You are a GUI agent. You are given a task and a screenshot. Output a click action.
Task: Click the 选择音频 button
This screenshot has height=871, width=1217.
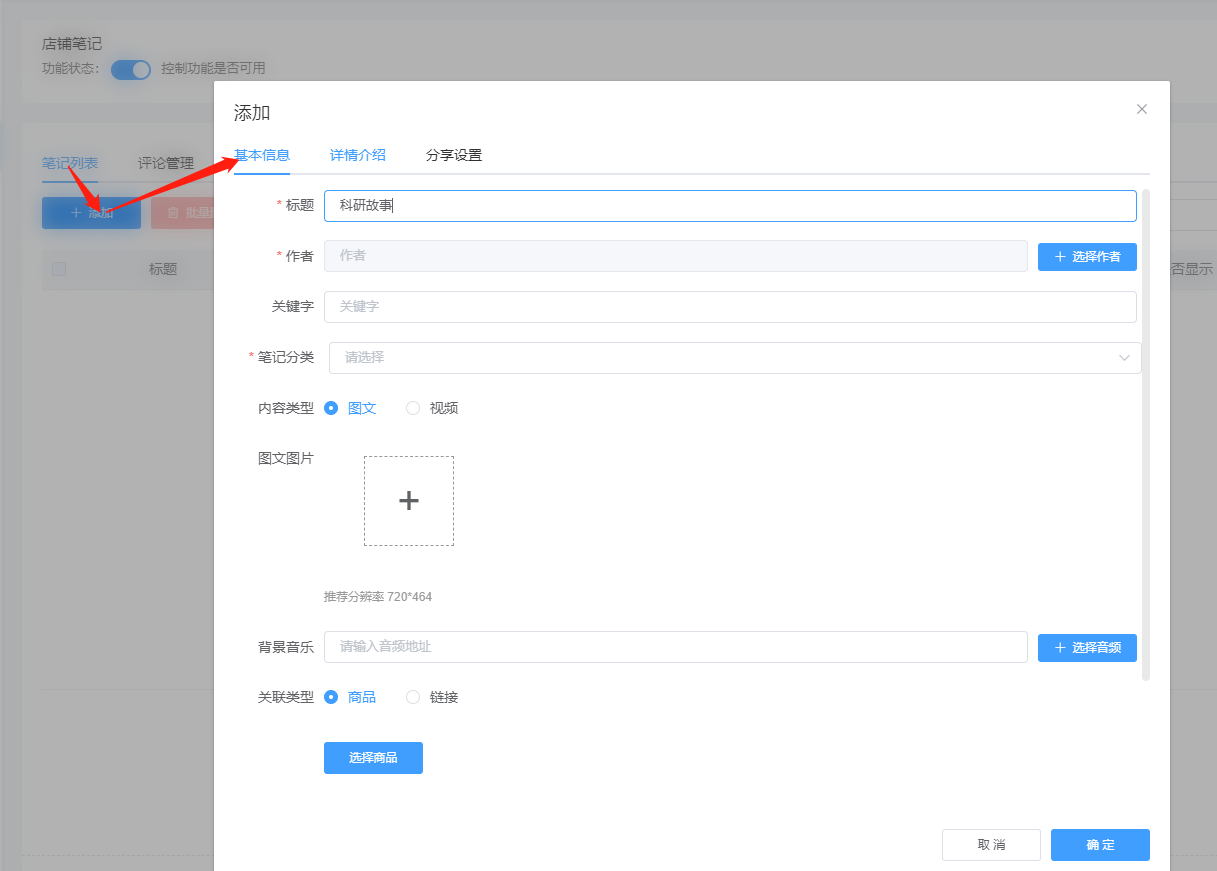pos(1086,647)
